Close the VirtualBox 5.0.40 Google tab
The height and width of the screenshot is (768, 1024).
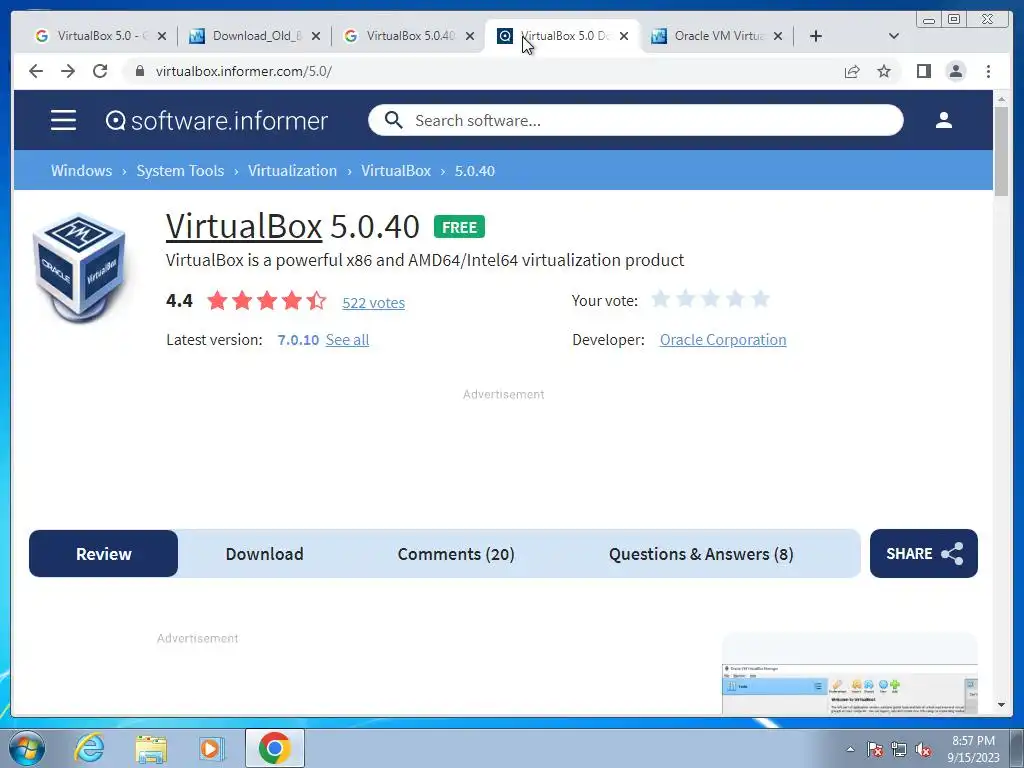(x=470, y=36)
